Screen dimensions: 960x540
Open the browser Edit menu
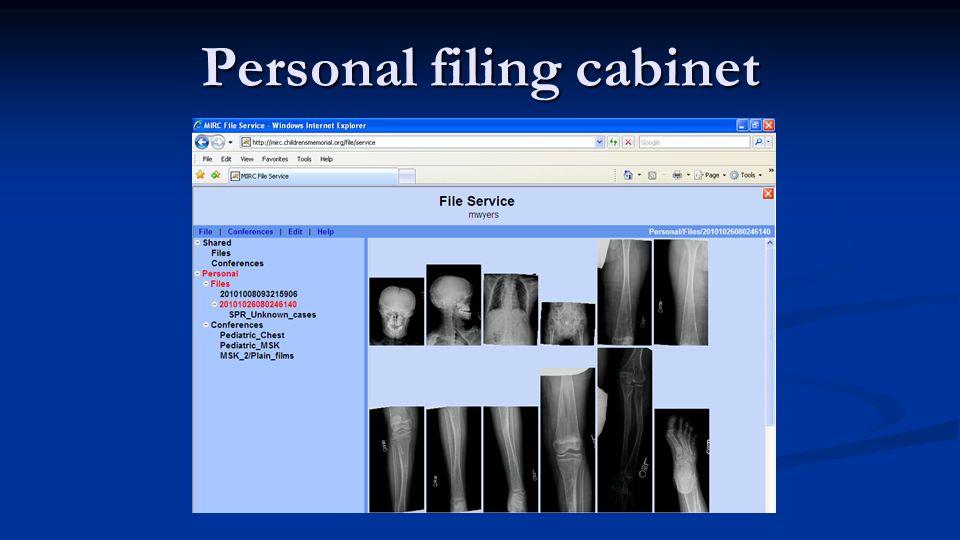(226, 159)
